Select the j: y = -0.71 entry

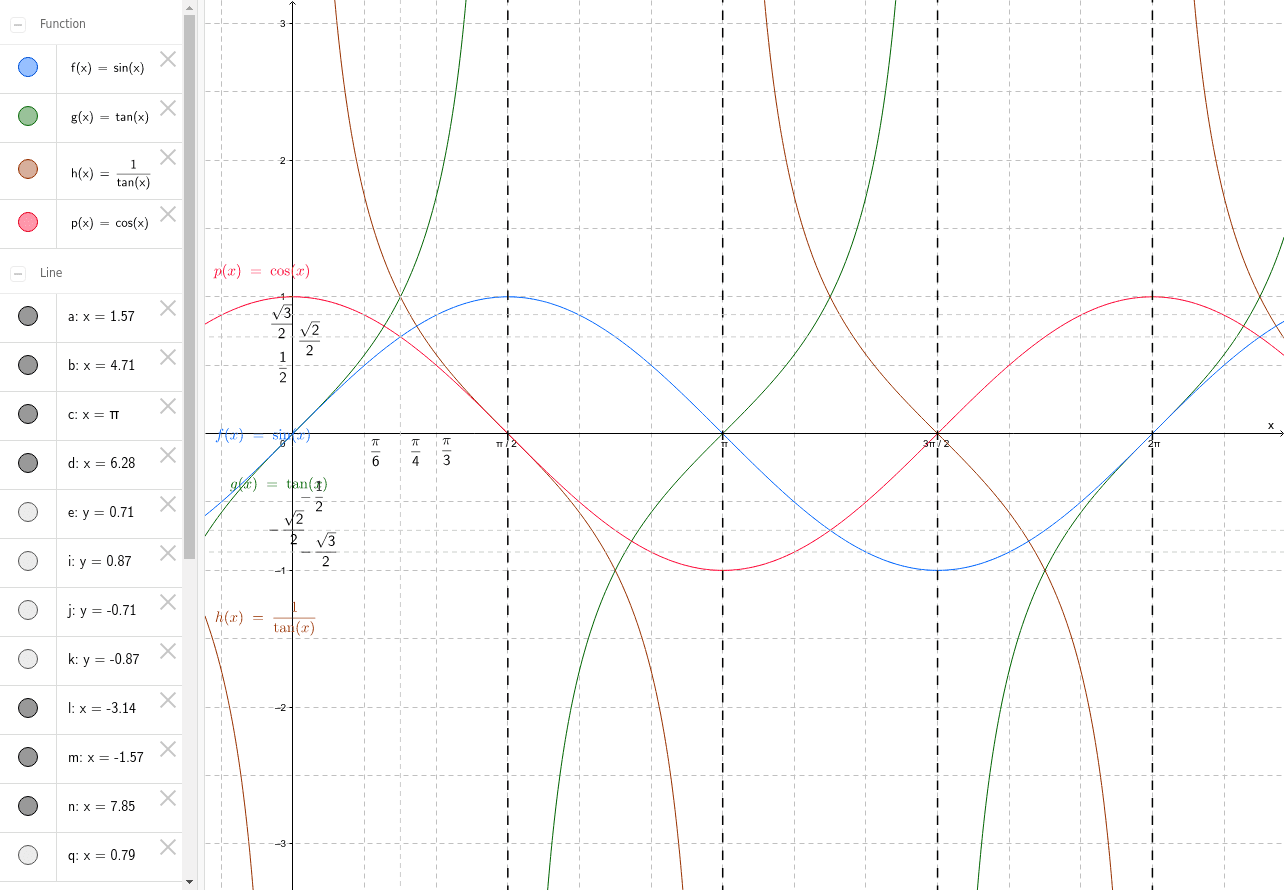pos(101,610)
